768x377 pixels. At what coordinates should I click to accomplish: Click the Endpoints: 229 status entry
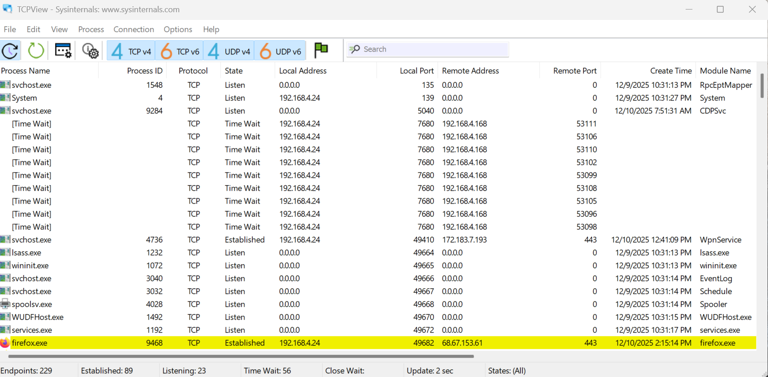click(26, 371)
